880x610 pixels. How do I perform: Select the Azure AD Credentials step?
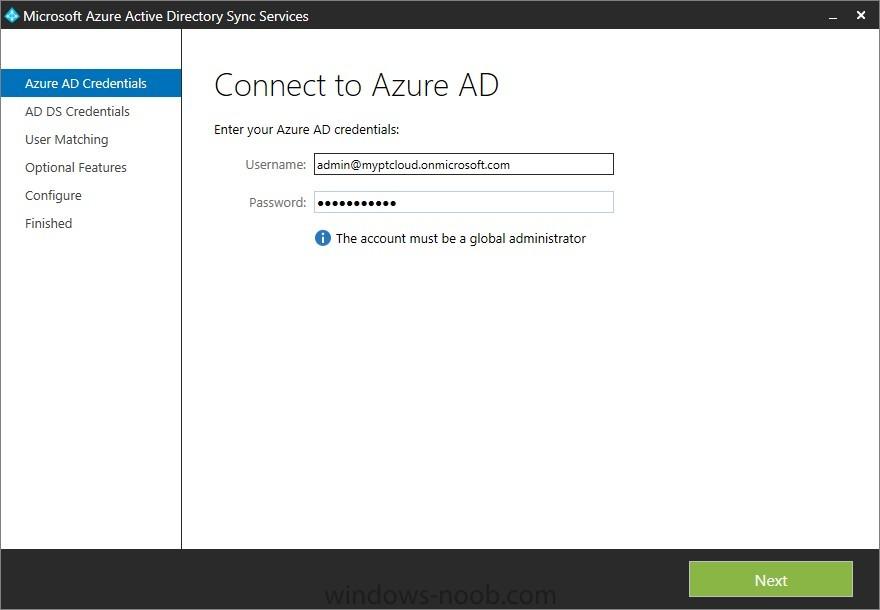91,83
